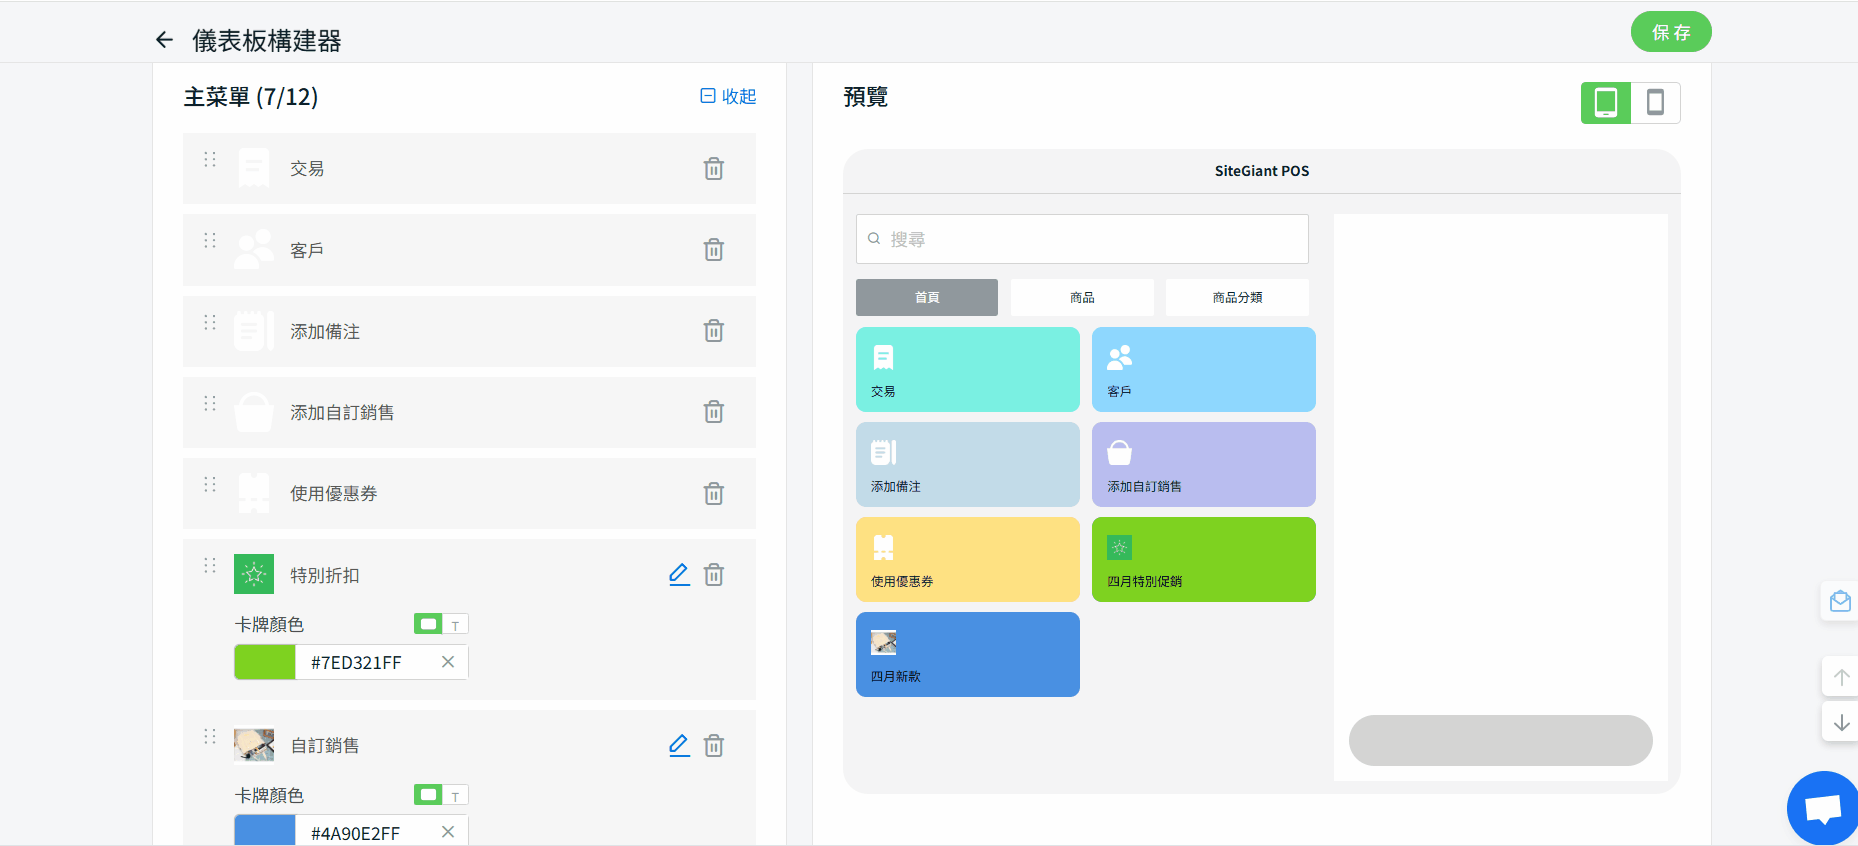
Task: Edit the 自訂銷售 menu item
Action: (679, 746)
